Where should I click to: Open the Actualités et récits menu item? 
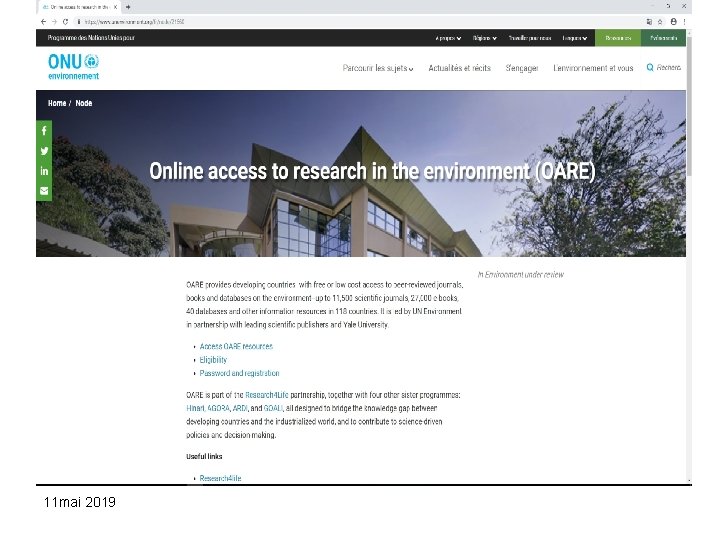point(460,68)
